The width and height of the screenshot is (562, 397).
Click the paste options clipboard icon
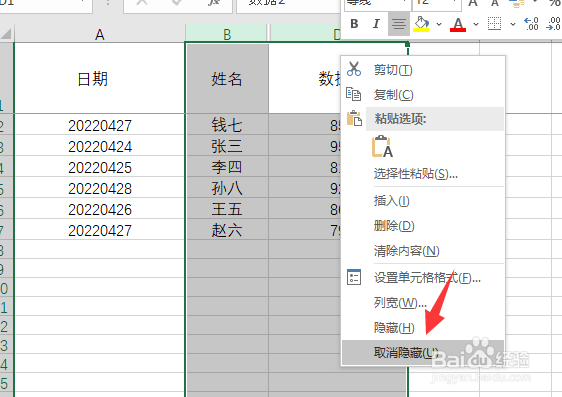coord(354,118)
